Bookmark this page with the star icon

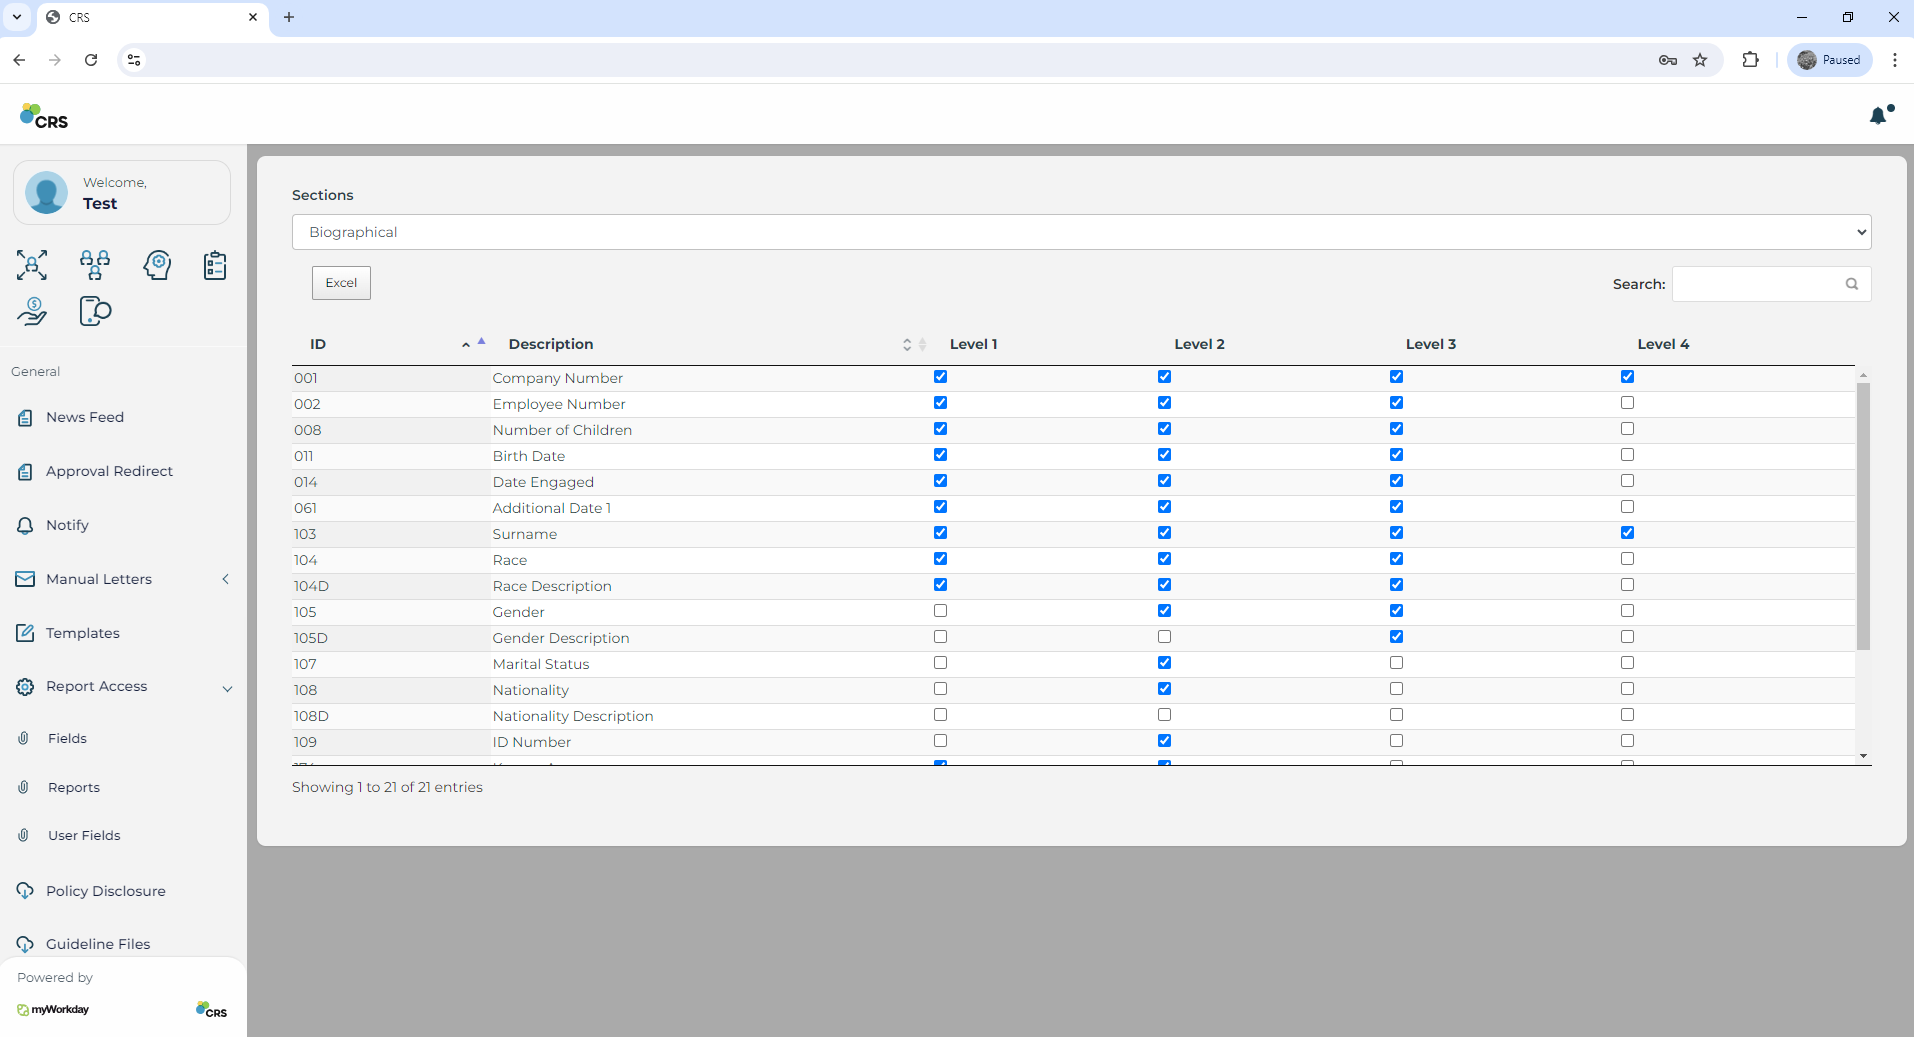pyautogui.click(x=1700, y=60)
